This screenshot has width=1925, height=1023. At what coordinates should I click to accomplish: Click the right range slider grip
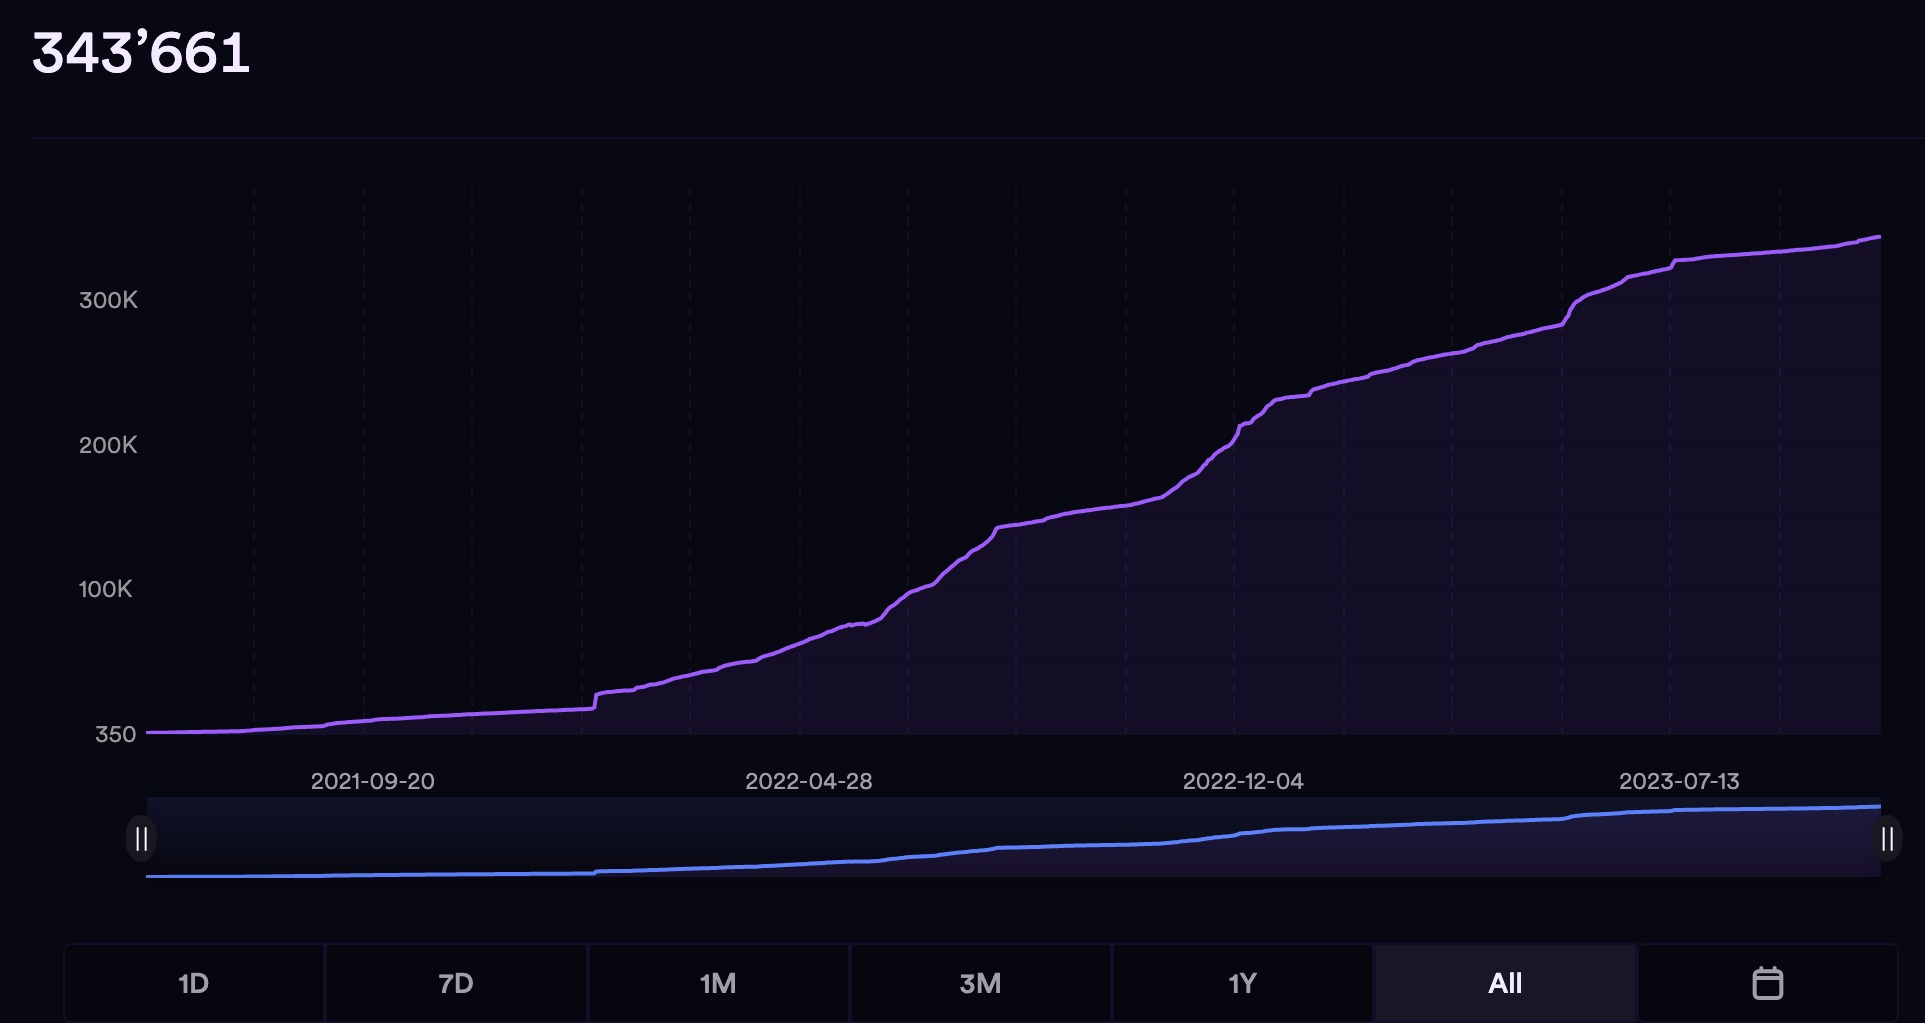click(1888, 838)
